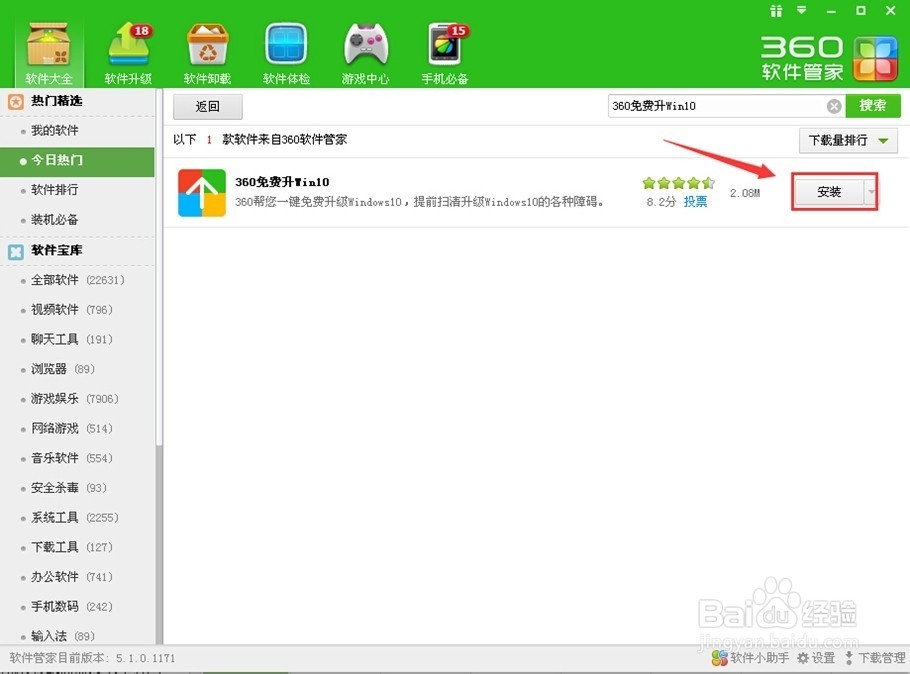Click the 360免费升Win10 title link

point(282,182)
